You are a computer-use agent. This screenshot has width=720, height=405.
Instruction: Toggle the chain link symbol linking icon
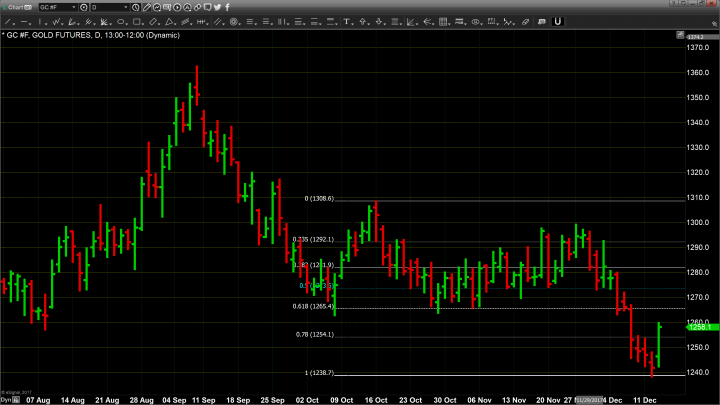(x=197, y=7)
